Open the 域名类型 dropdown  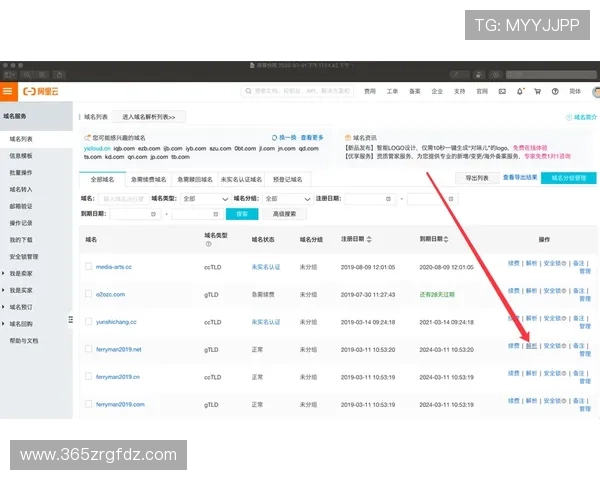[x=205, y=199]
